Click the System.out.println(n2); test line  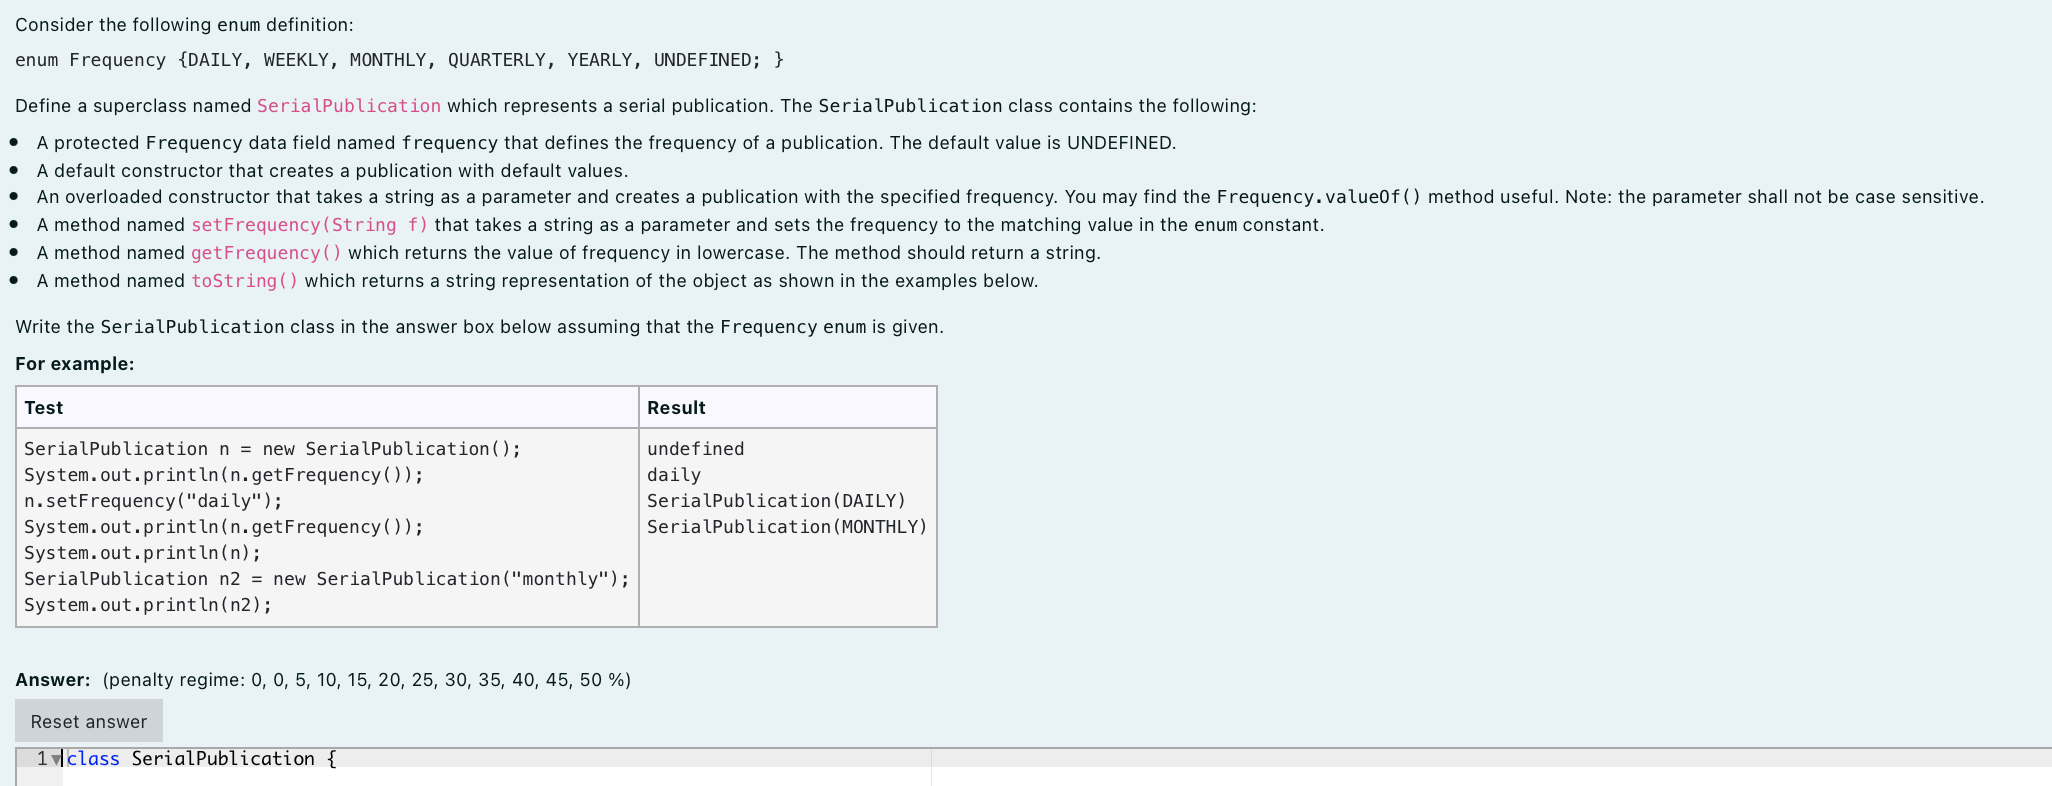pyautogui.click(x=148, y=605)
